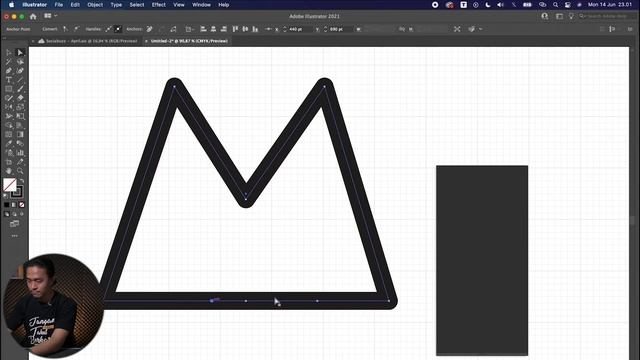This screenshot has width=640, height=360.
Task: Set paint to None below swatches
Action: pos(22,205)
